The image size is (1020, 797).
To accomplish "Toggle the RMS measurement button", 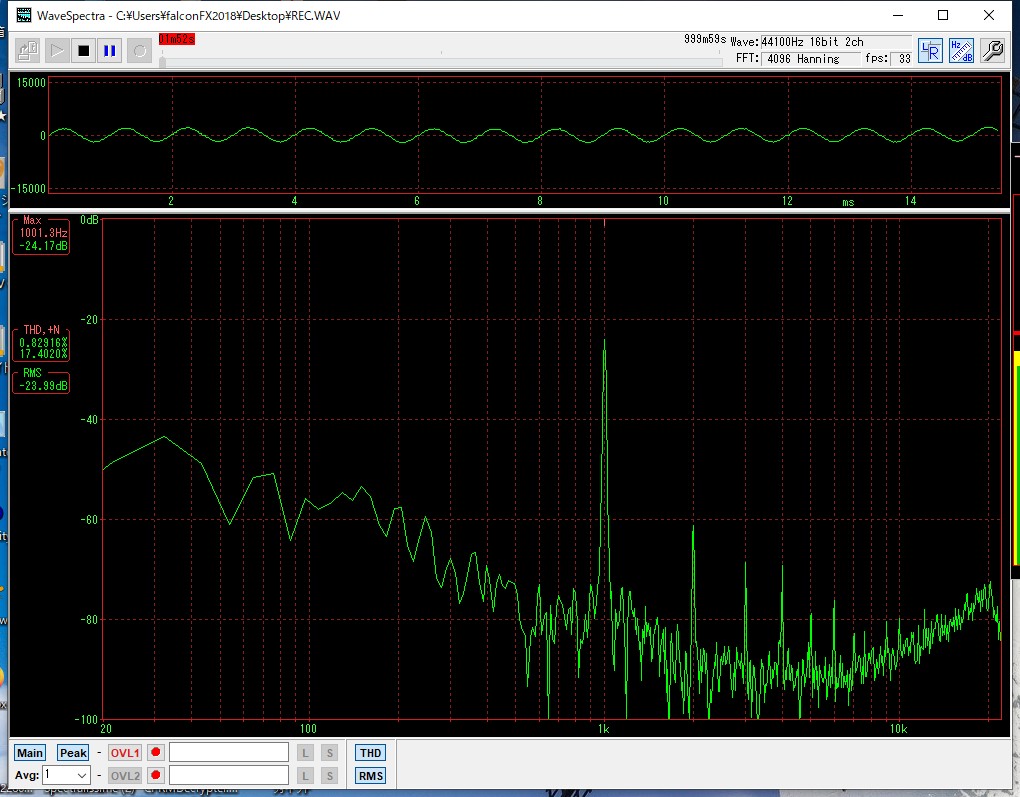I will (370, 776).
